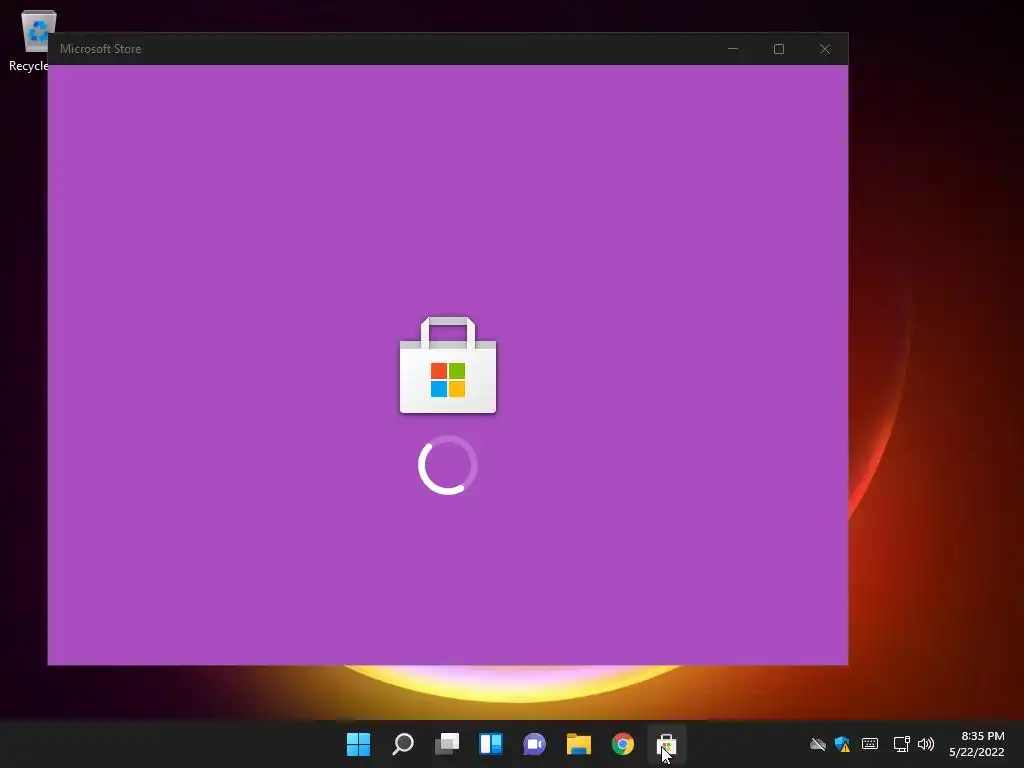Open Windows Security tray icon
This screenshot has width=1024, height=768.
(842, 744)
